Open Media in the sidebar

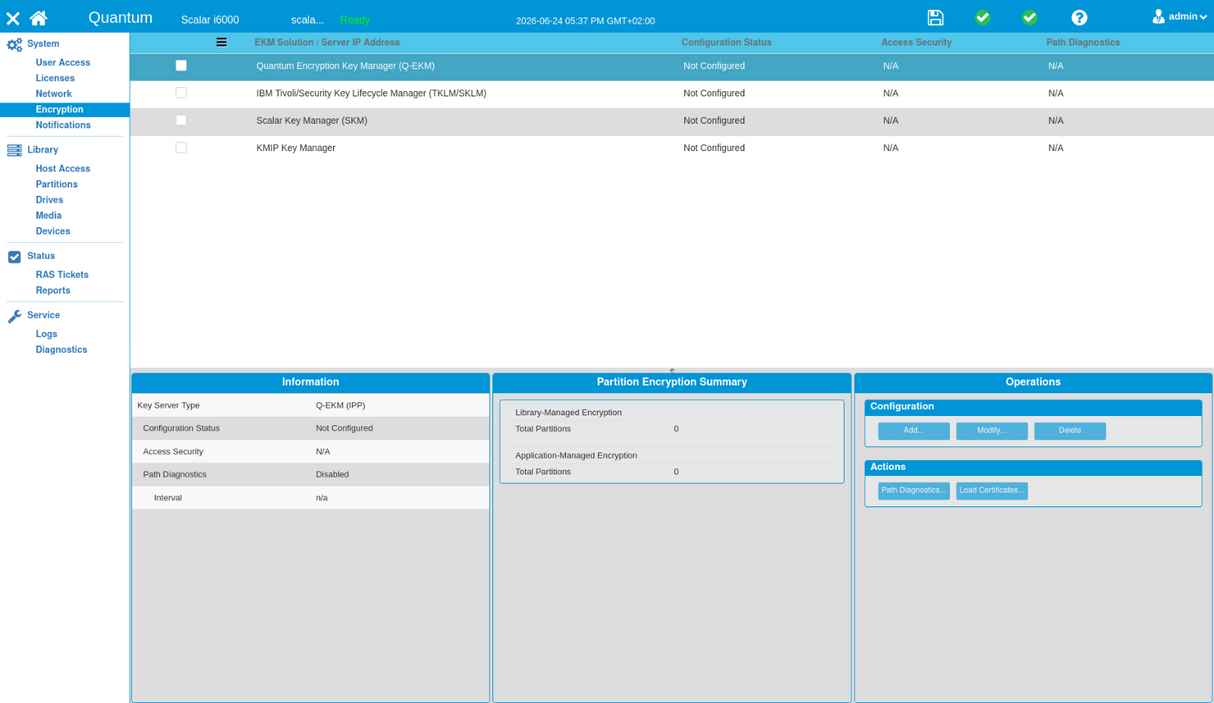[49, 215]
